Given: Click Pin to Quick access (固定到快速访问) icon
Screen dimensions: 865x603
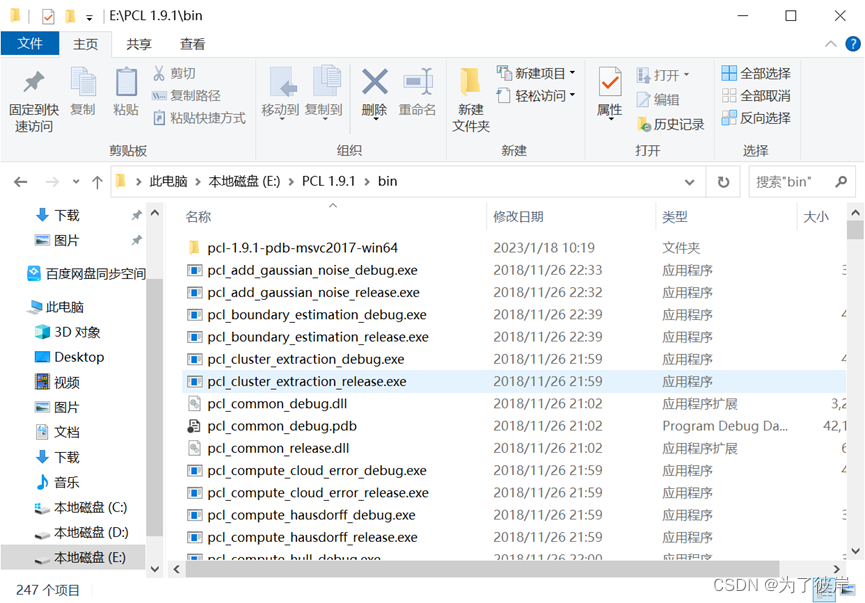Looking at the screenshot, I should click(x=34, y=83).
